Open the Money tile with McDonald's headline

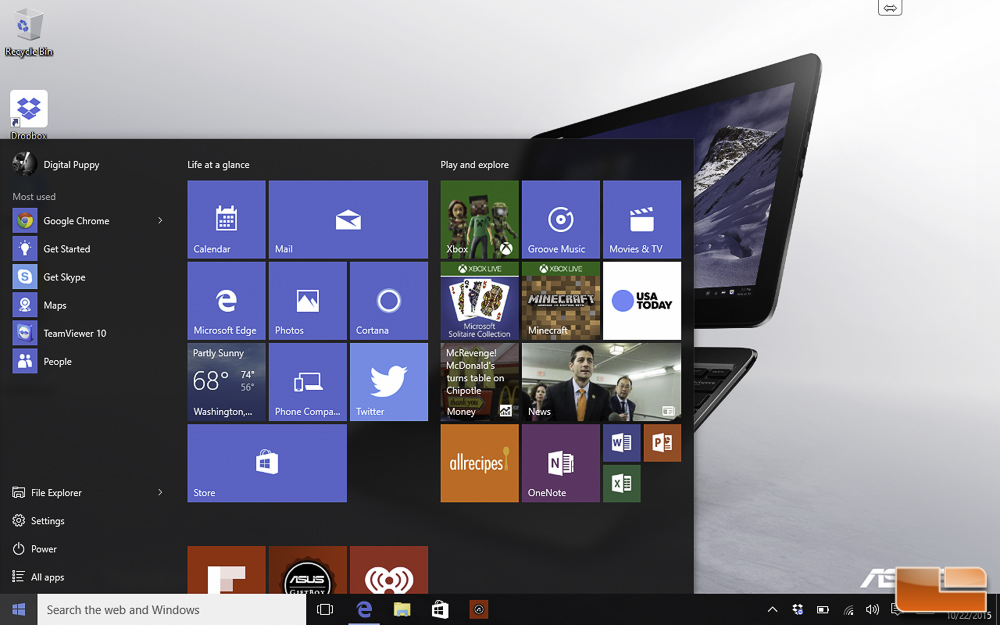(x=480, y=382)
